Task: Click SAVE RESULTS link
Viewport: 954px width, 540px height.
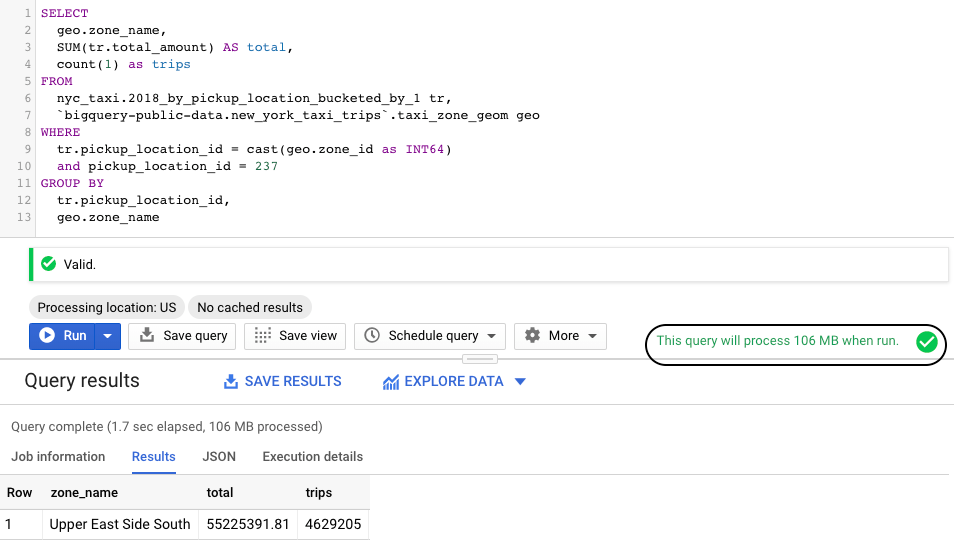Action: [283, 381]
